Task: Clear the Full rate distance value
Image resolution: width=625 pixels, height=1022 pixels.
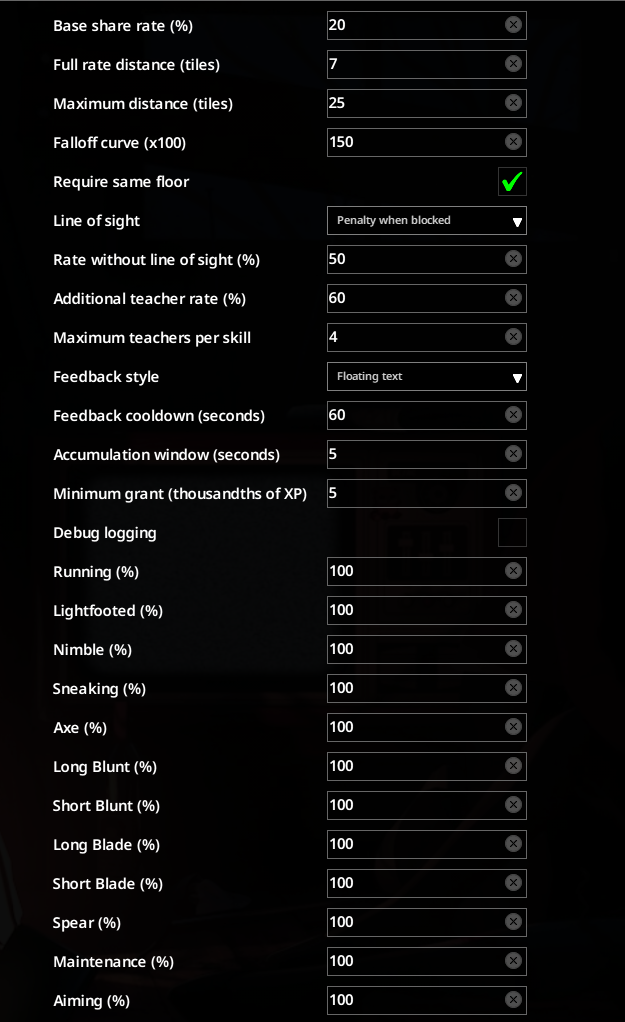Action: (514, 64)
